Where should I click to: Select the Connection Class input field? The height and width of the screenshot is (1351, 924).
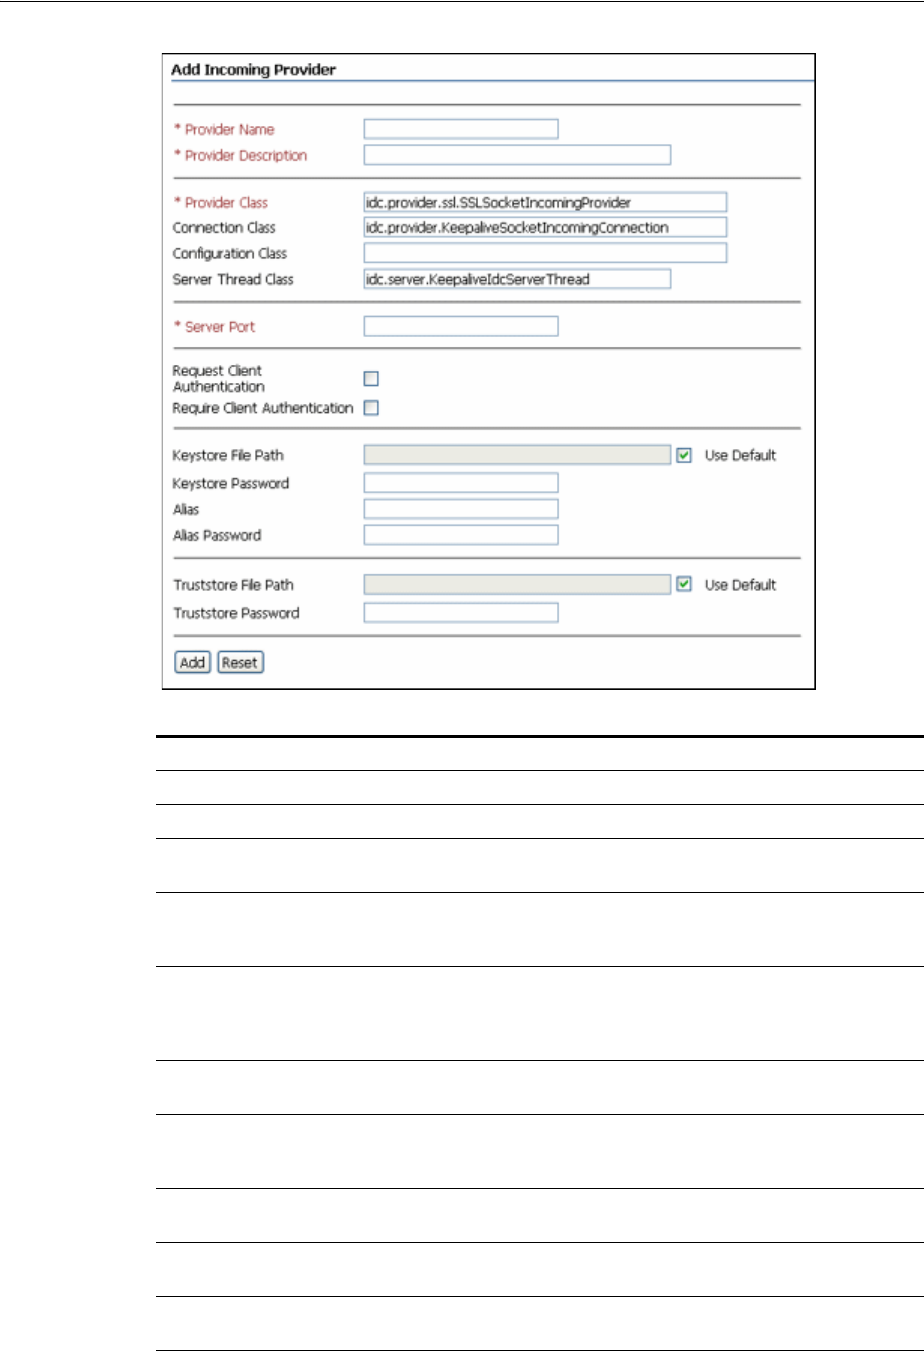pos(545,228)
